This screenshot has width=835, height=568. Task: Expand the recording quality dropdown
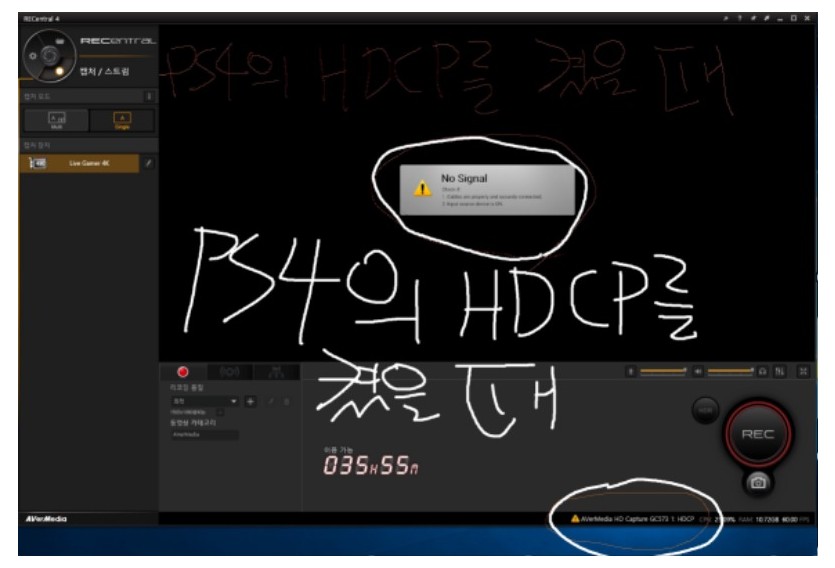pos(204,401)
